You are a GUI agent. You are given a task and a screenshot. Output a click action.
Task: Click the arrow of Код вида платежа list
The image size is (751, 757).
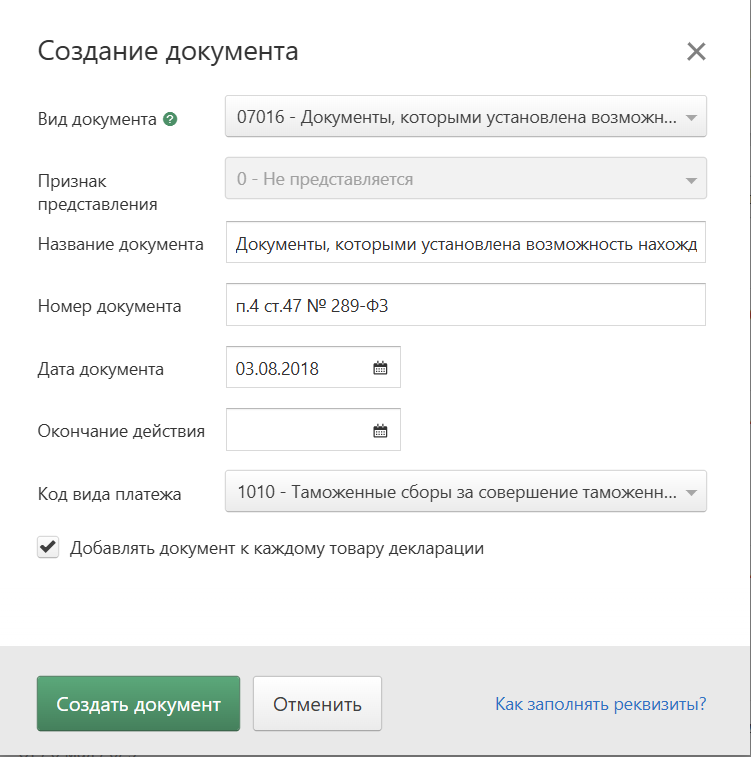click(x=691, y=492)
